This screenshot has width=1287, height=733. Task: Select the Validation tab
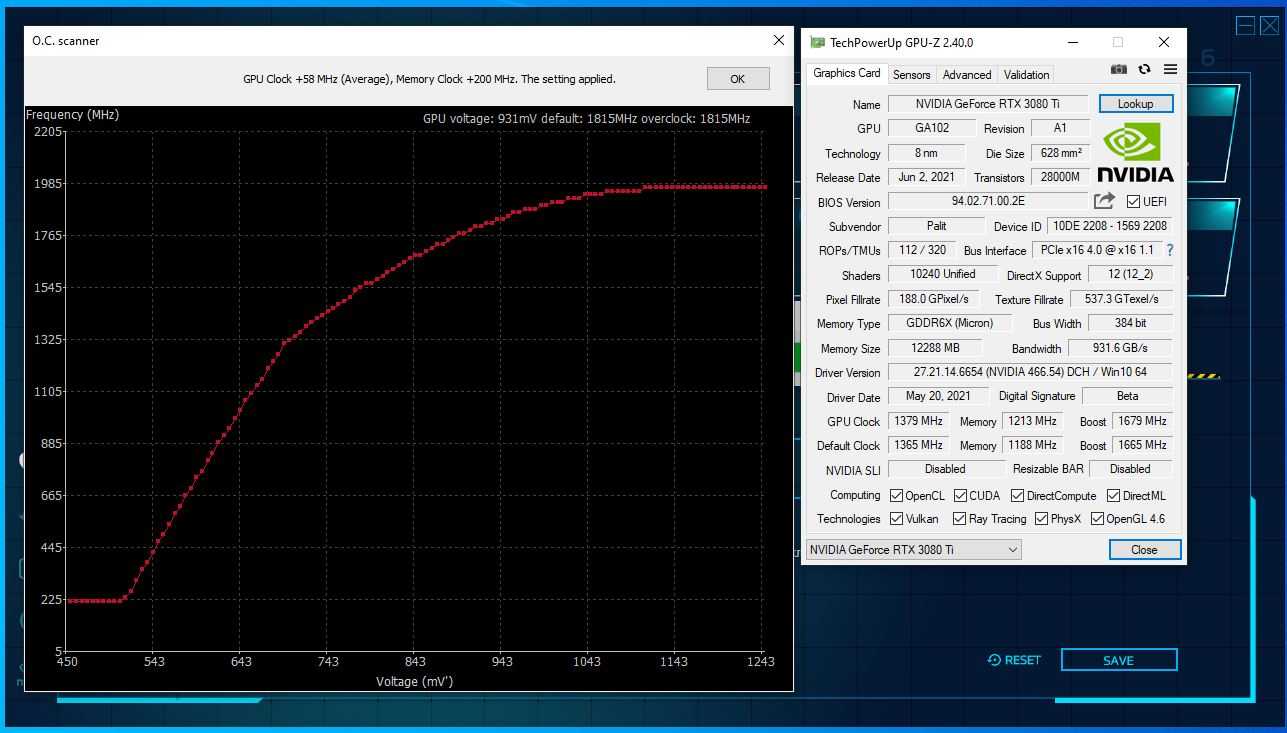tap(1026, 74)
